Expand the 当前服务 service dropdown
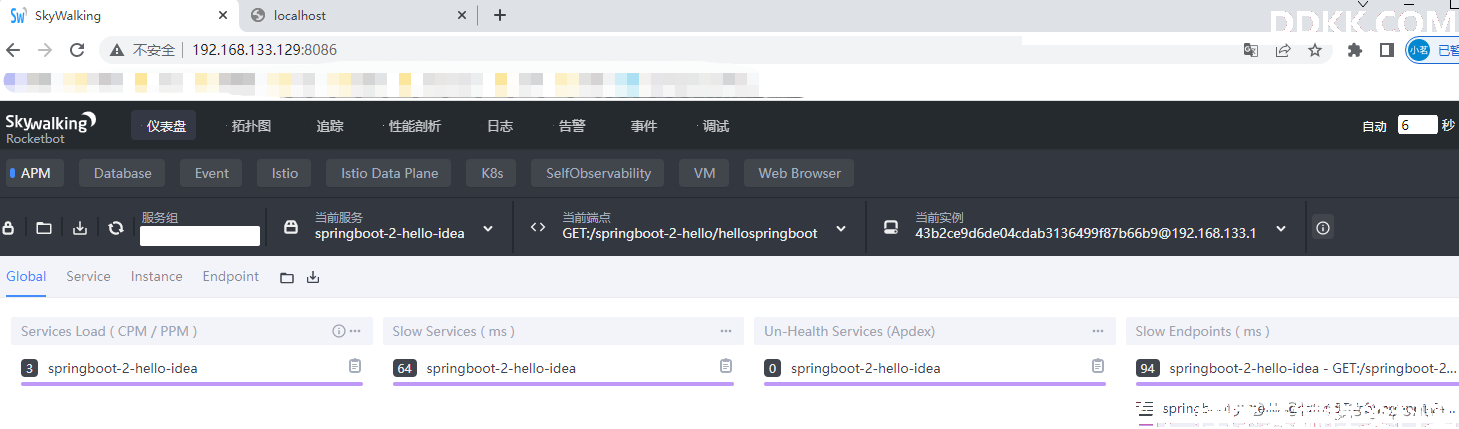This screenshot has height=429, width=1459. tap(488, 229)
